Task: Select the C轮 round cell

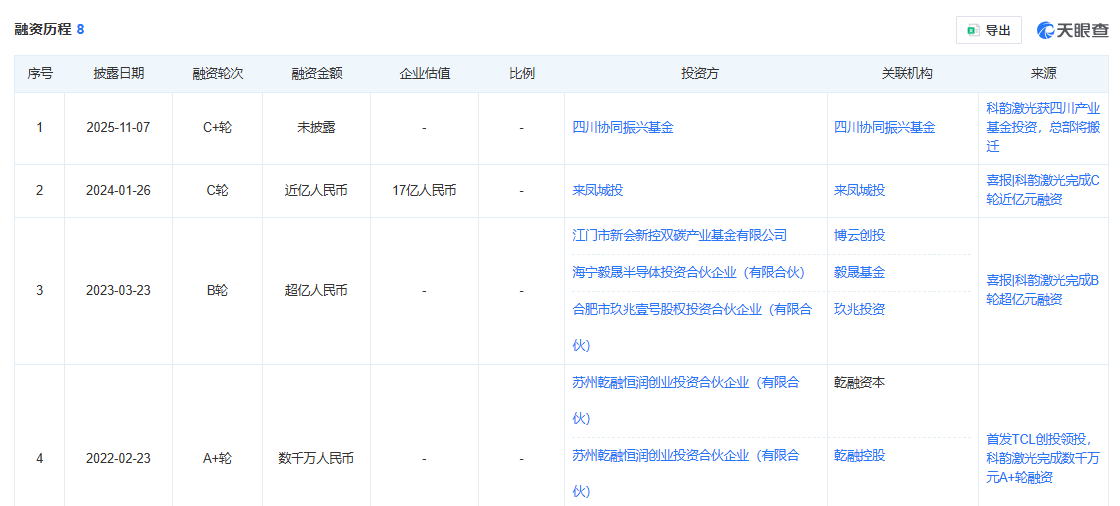Action: [x=218, y=191]
